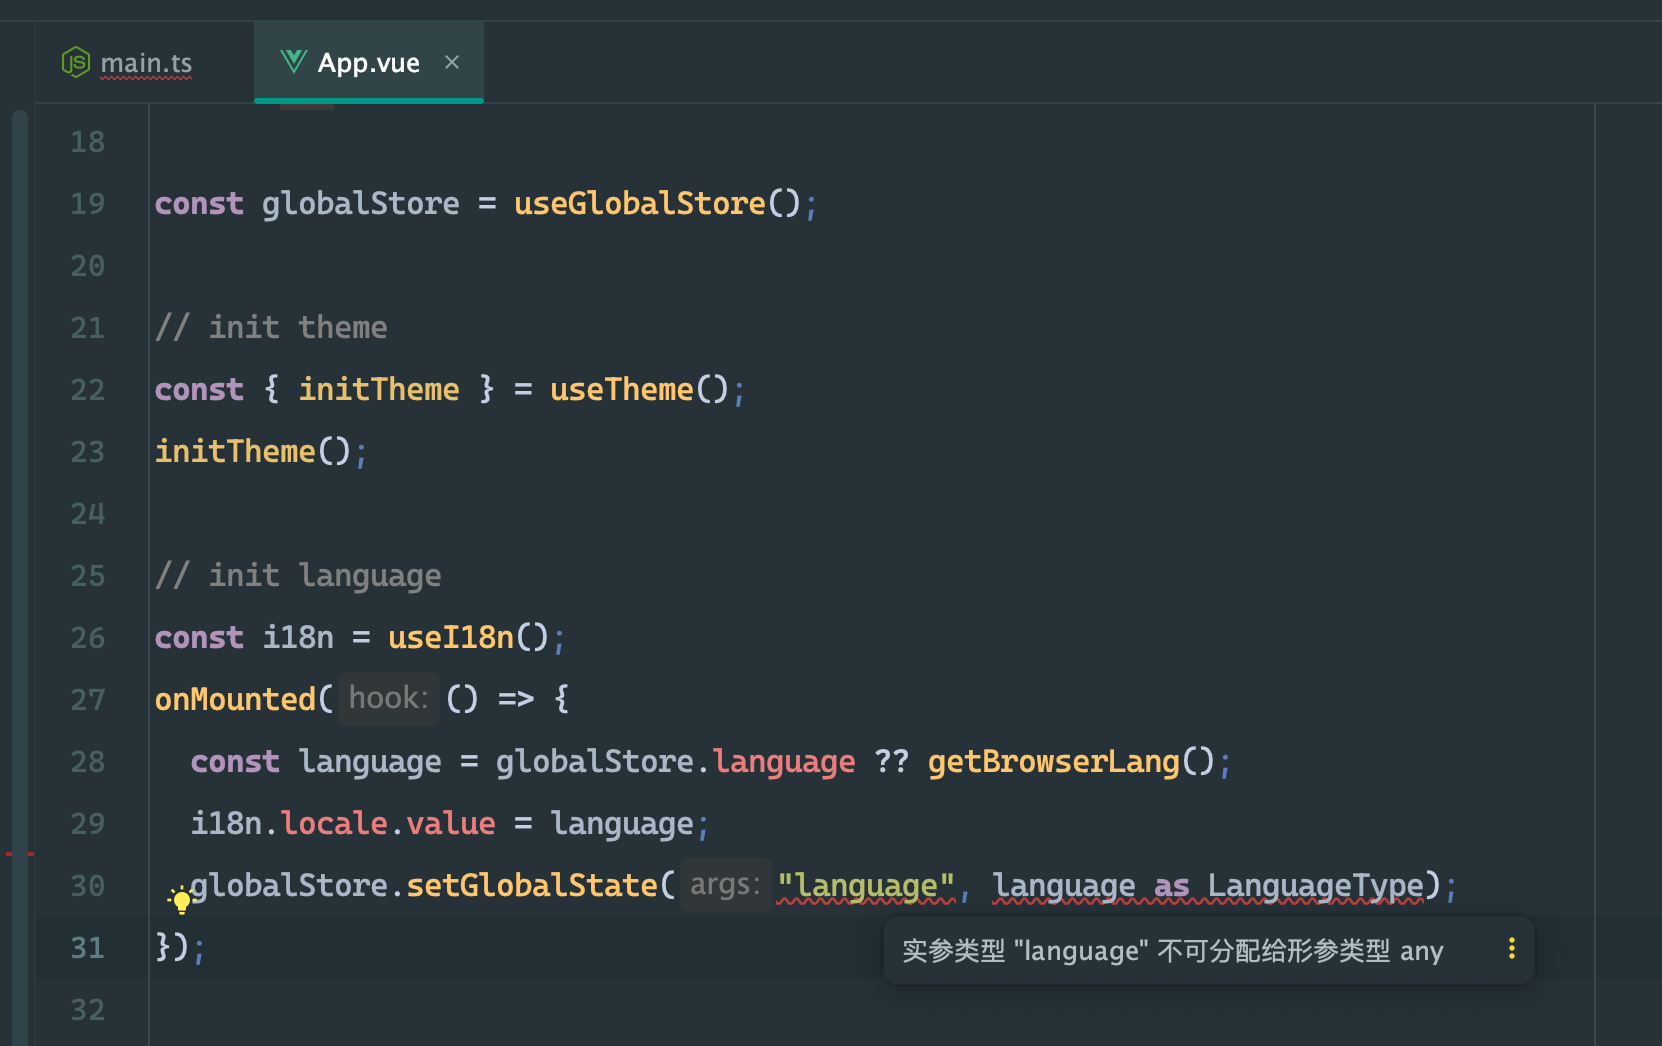Image resolution: width=1662 pixels, height=1046 pixels.
Task: Click the error tooltip message text
Action: pos(1170,950)
